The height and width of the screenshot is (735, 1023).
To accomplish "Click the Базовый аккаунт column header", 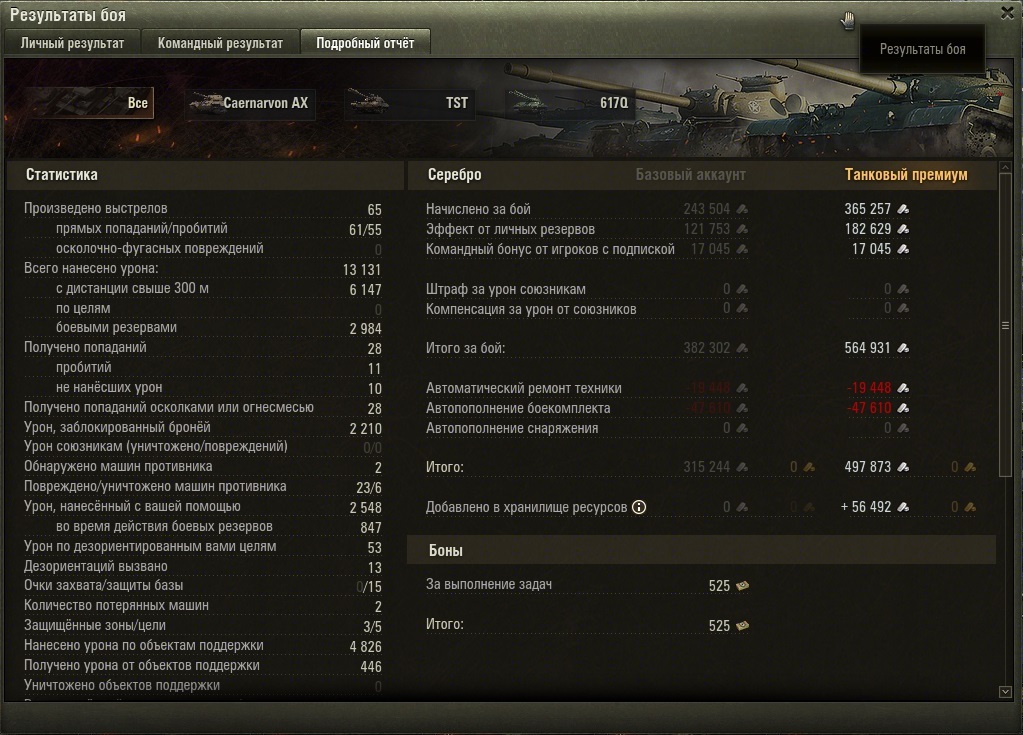I will 691,175.
